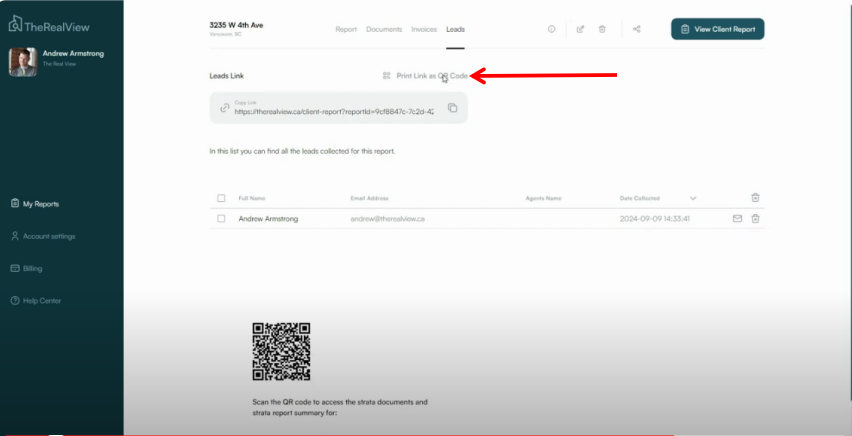Toggle the select-all leads checkbox

[221, 198]
